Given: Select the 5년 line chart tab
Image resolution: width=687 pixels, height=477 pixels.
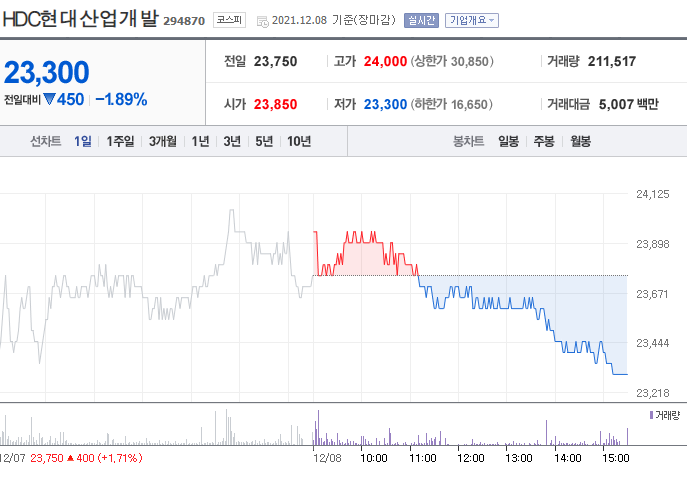Looking at the screenshot, I should (x=264, y=141).
